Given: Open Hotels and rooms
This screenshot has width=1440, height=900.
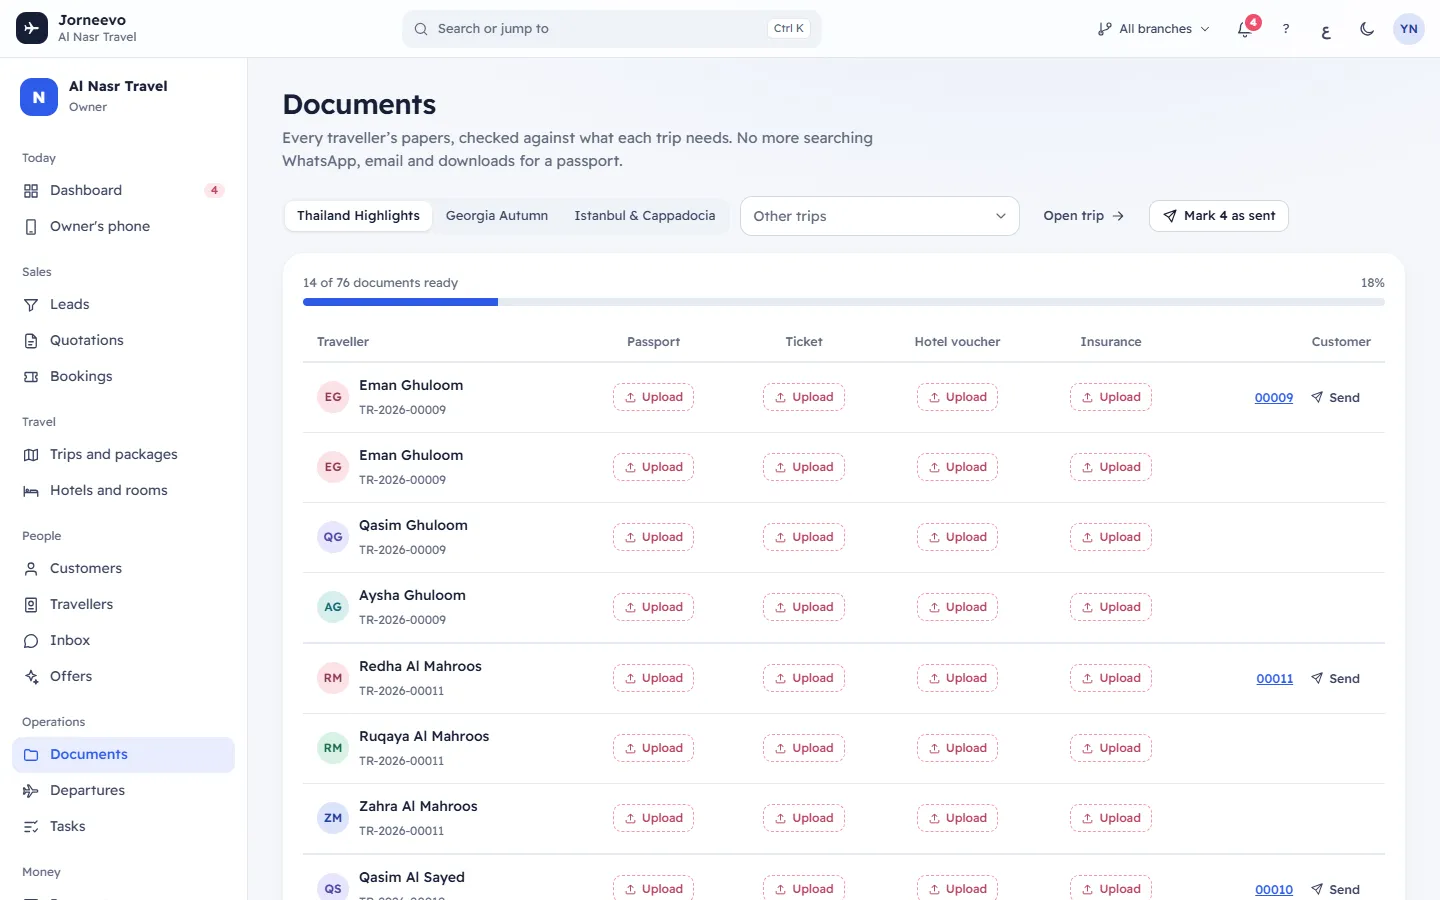Looking at the screenshot, I should (123, 490).
